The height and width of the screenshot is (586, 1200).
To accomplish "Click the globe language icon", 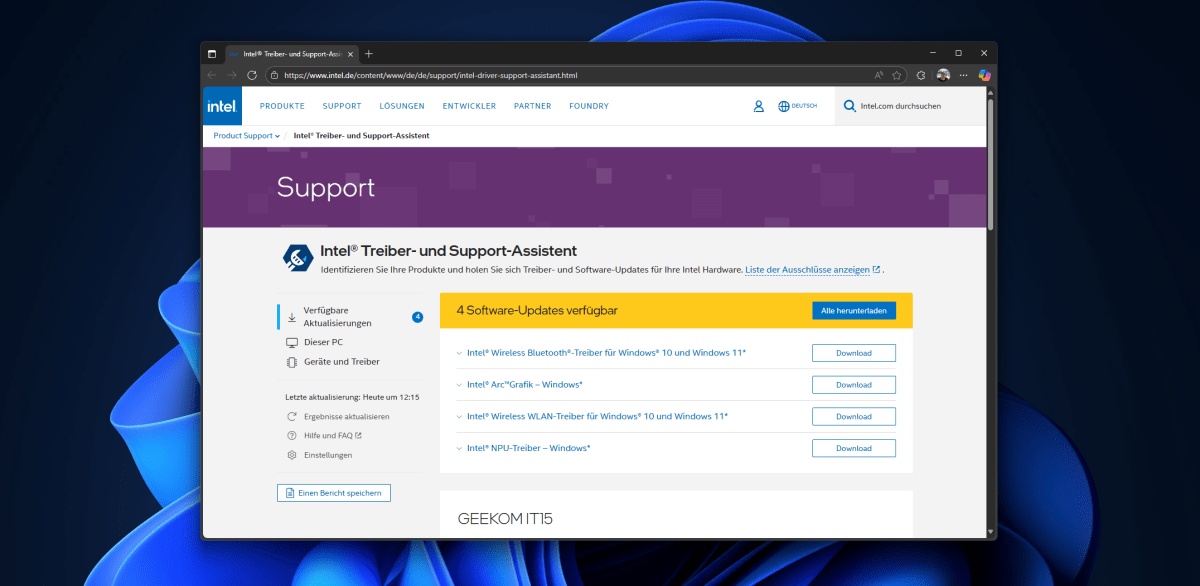I will coord(784,106).
